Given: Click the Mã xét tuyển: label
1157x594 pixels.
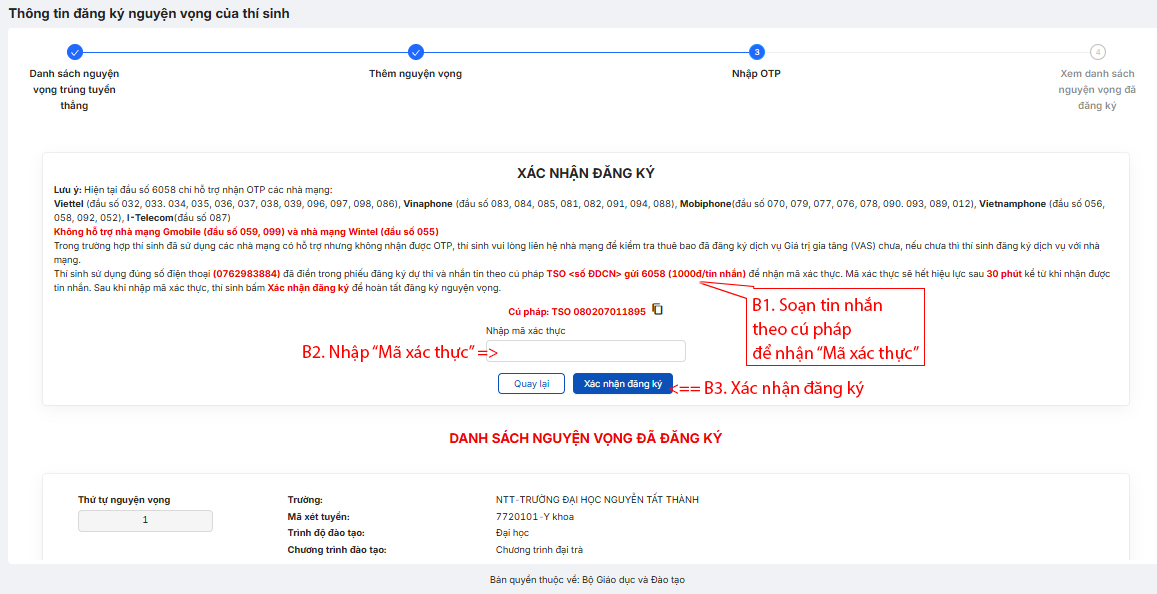Looking at the screenshot, I should tap(318, 517).
